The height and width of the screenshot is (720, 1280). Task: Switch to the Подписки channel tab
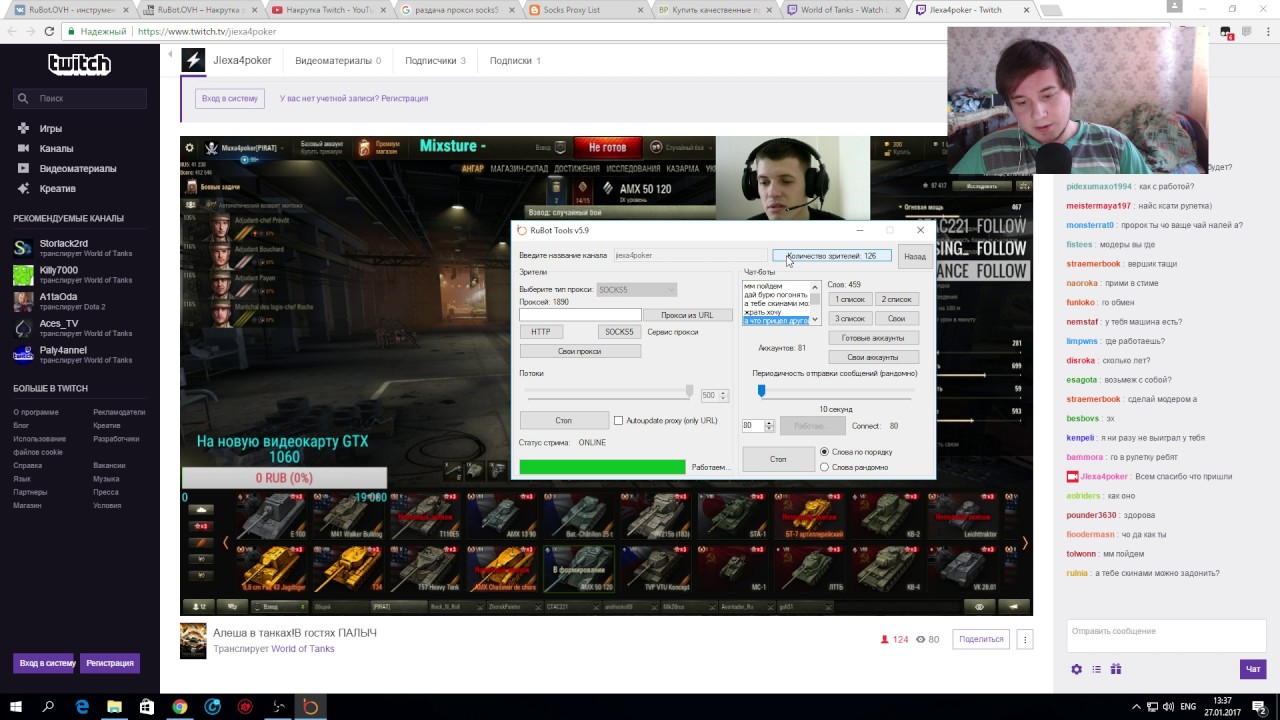(x=515, y=60)
